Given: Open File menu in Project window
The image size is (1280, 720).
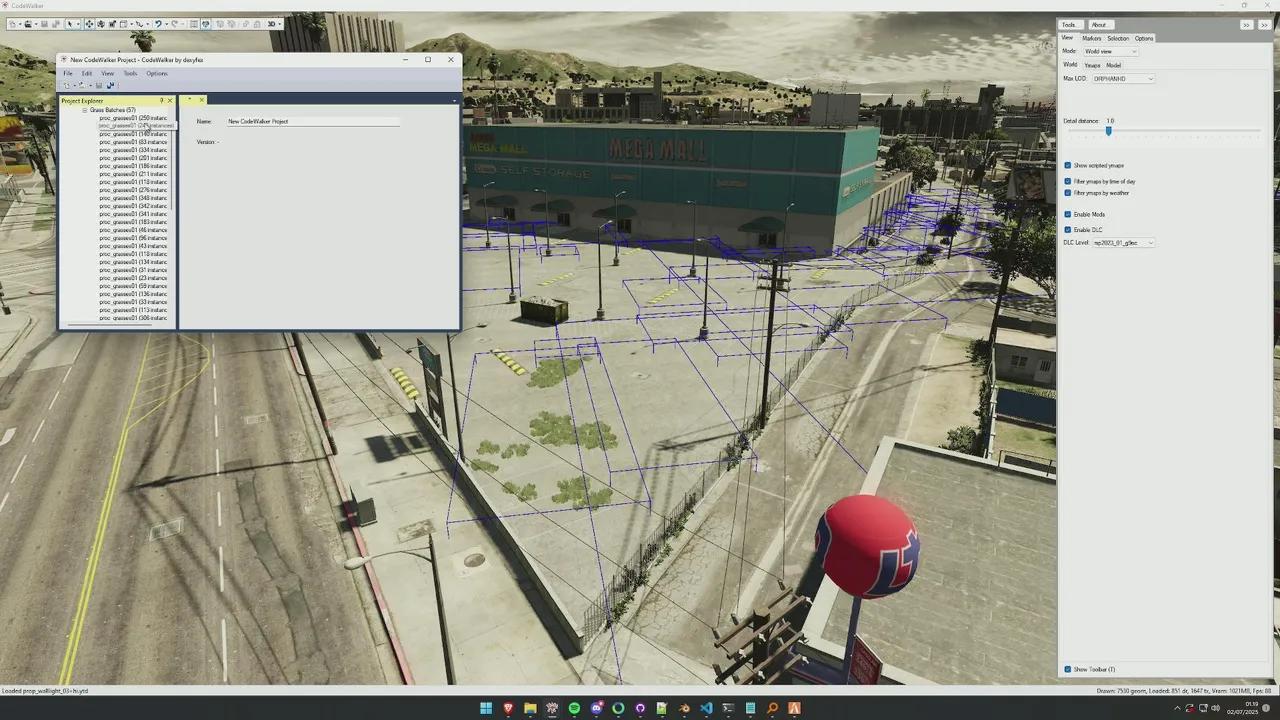Looking at the screenshot, I should (x=68, y=73).
